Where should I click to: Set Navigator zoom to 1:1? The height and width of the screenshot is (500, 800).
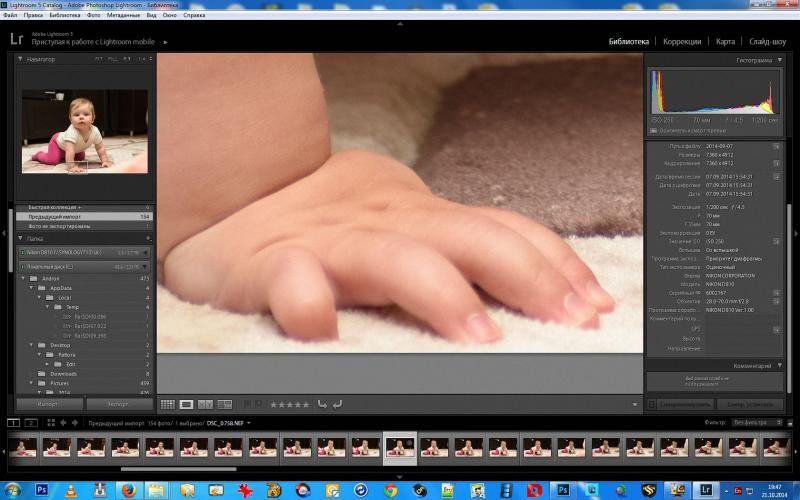click(x=127, y=59)
